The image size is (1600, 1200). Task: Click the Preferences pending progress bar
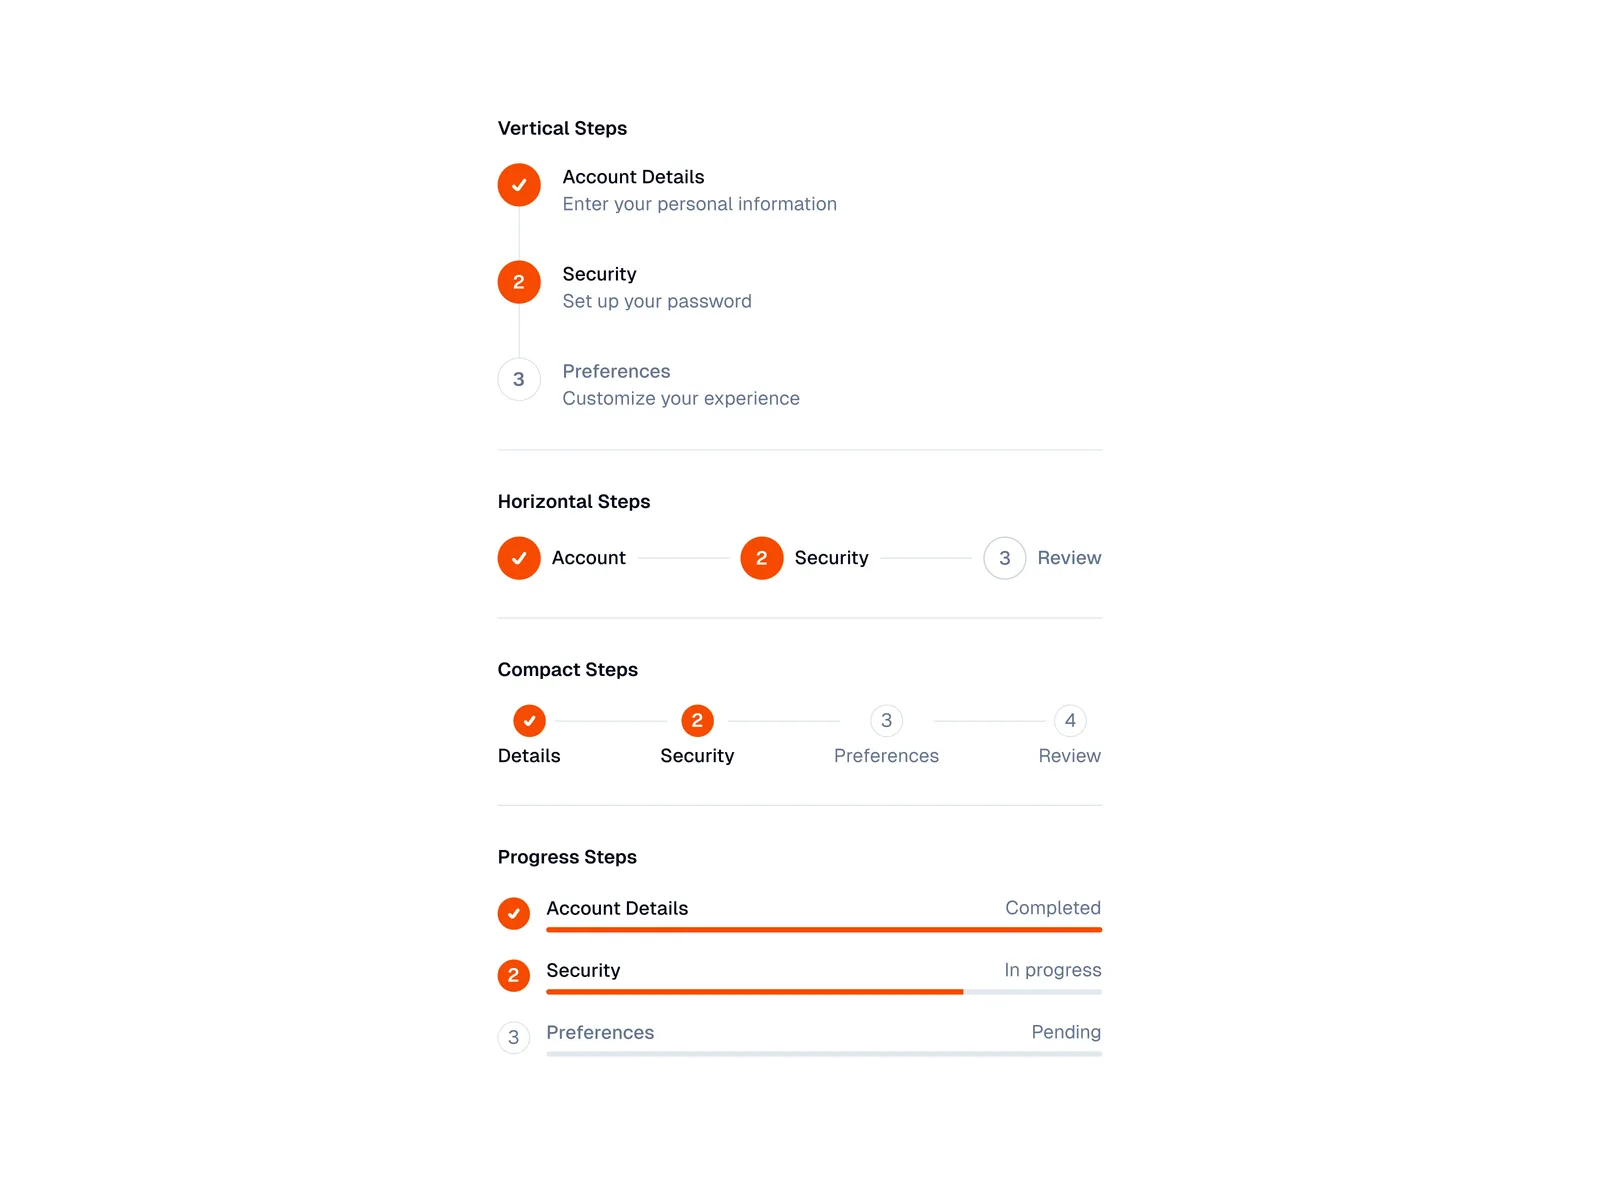(823, 1054)
